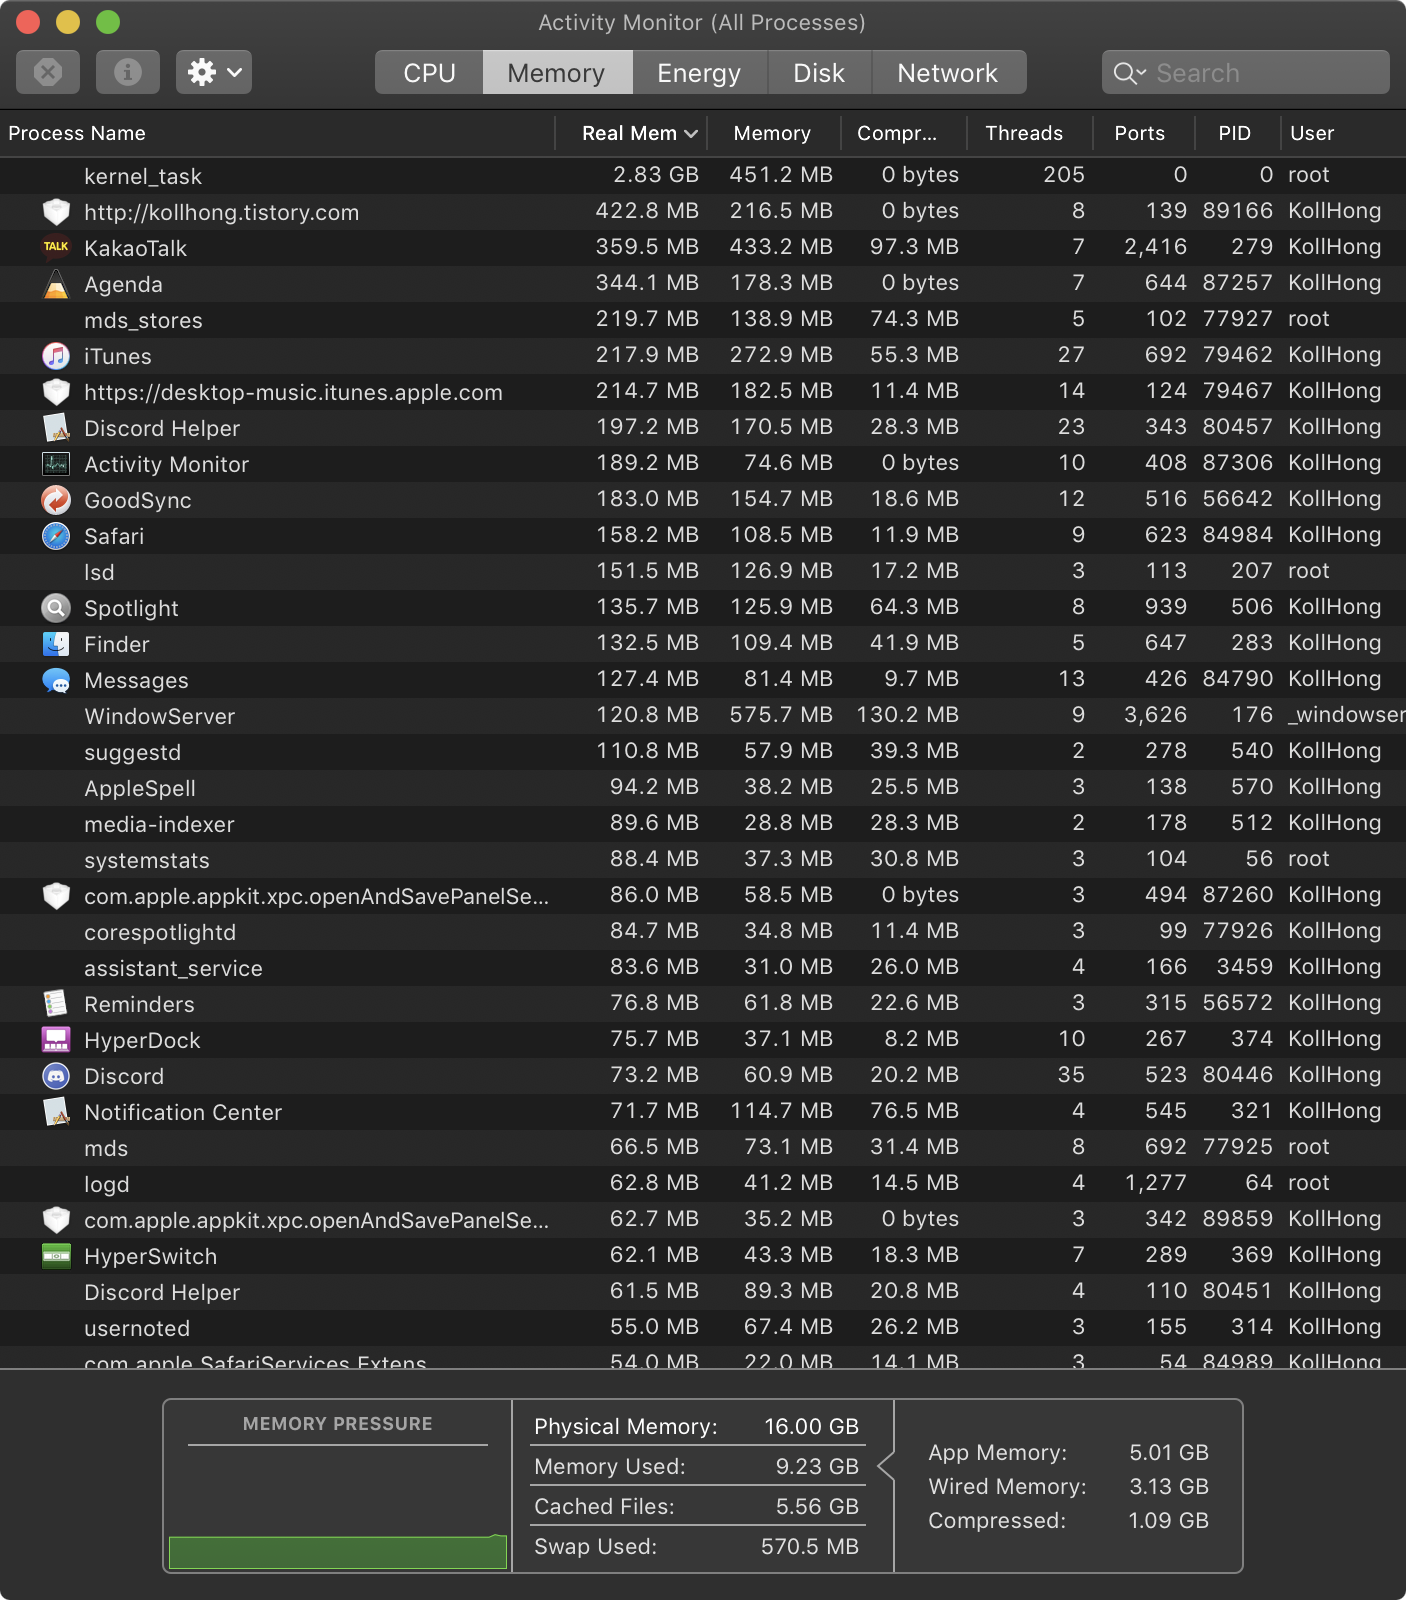This screenshot has height=1600, width=1406.
Task: Click the green memory pressure graph
Action: coord(337,1551)
